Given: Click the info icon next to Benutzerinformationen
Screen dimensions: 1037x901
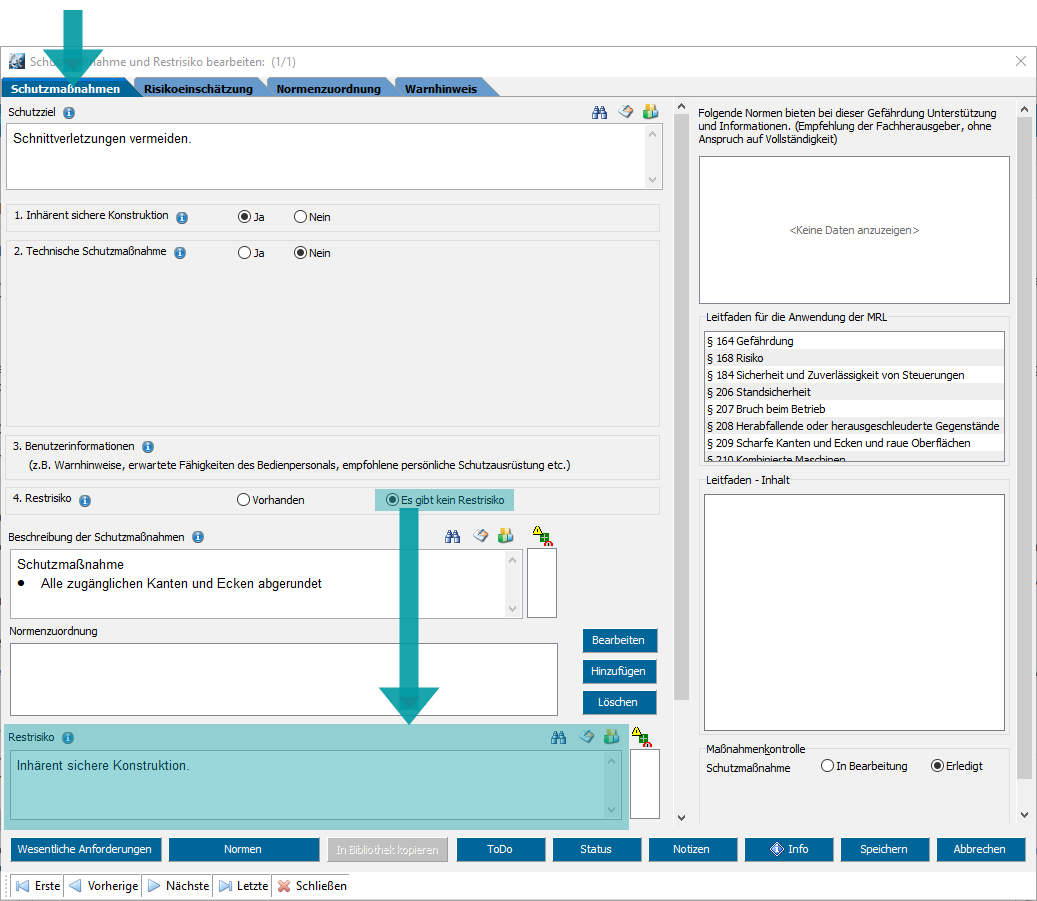Looking at the screenshot, I should tap(148, 447).
